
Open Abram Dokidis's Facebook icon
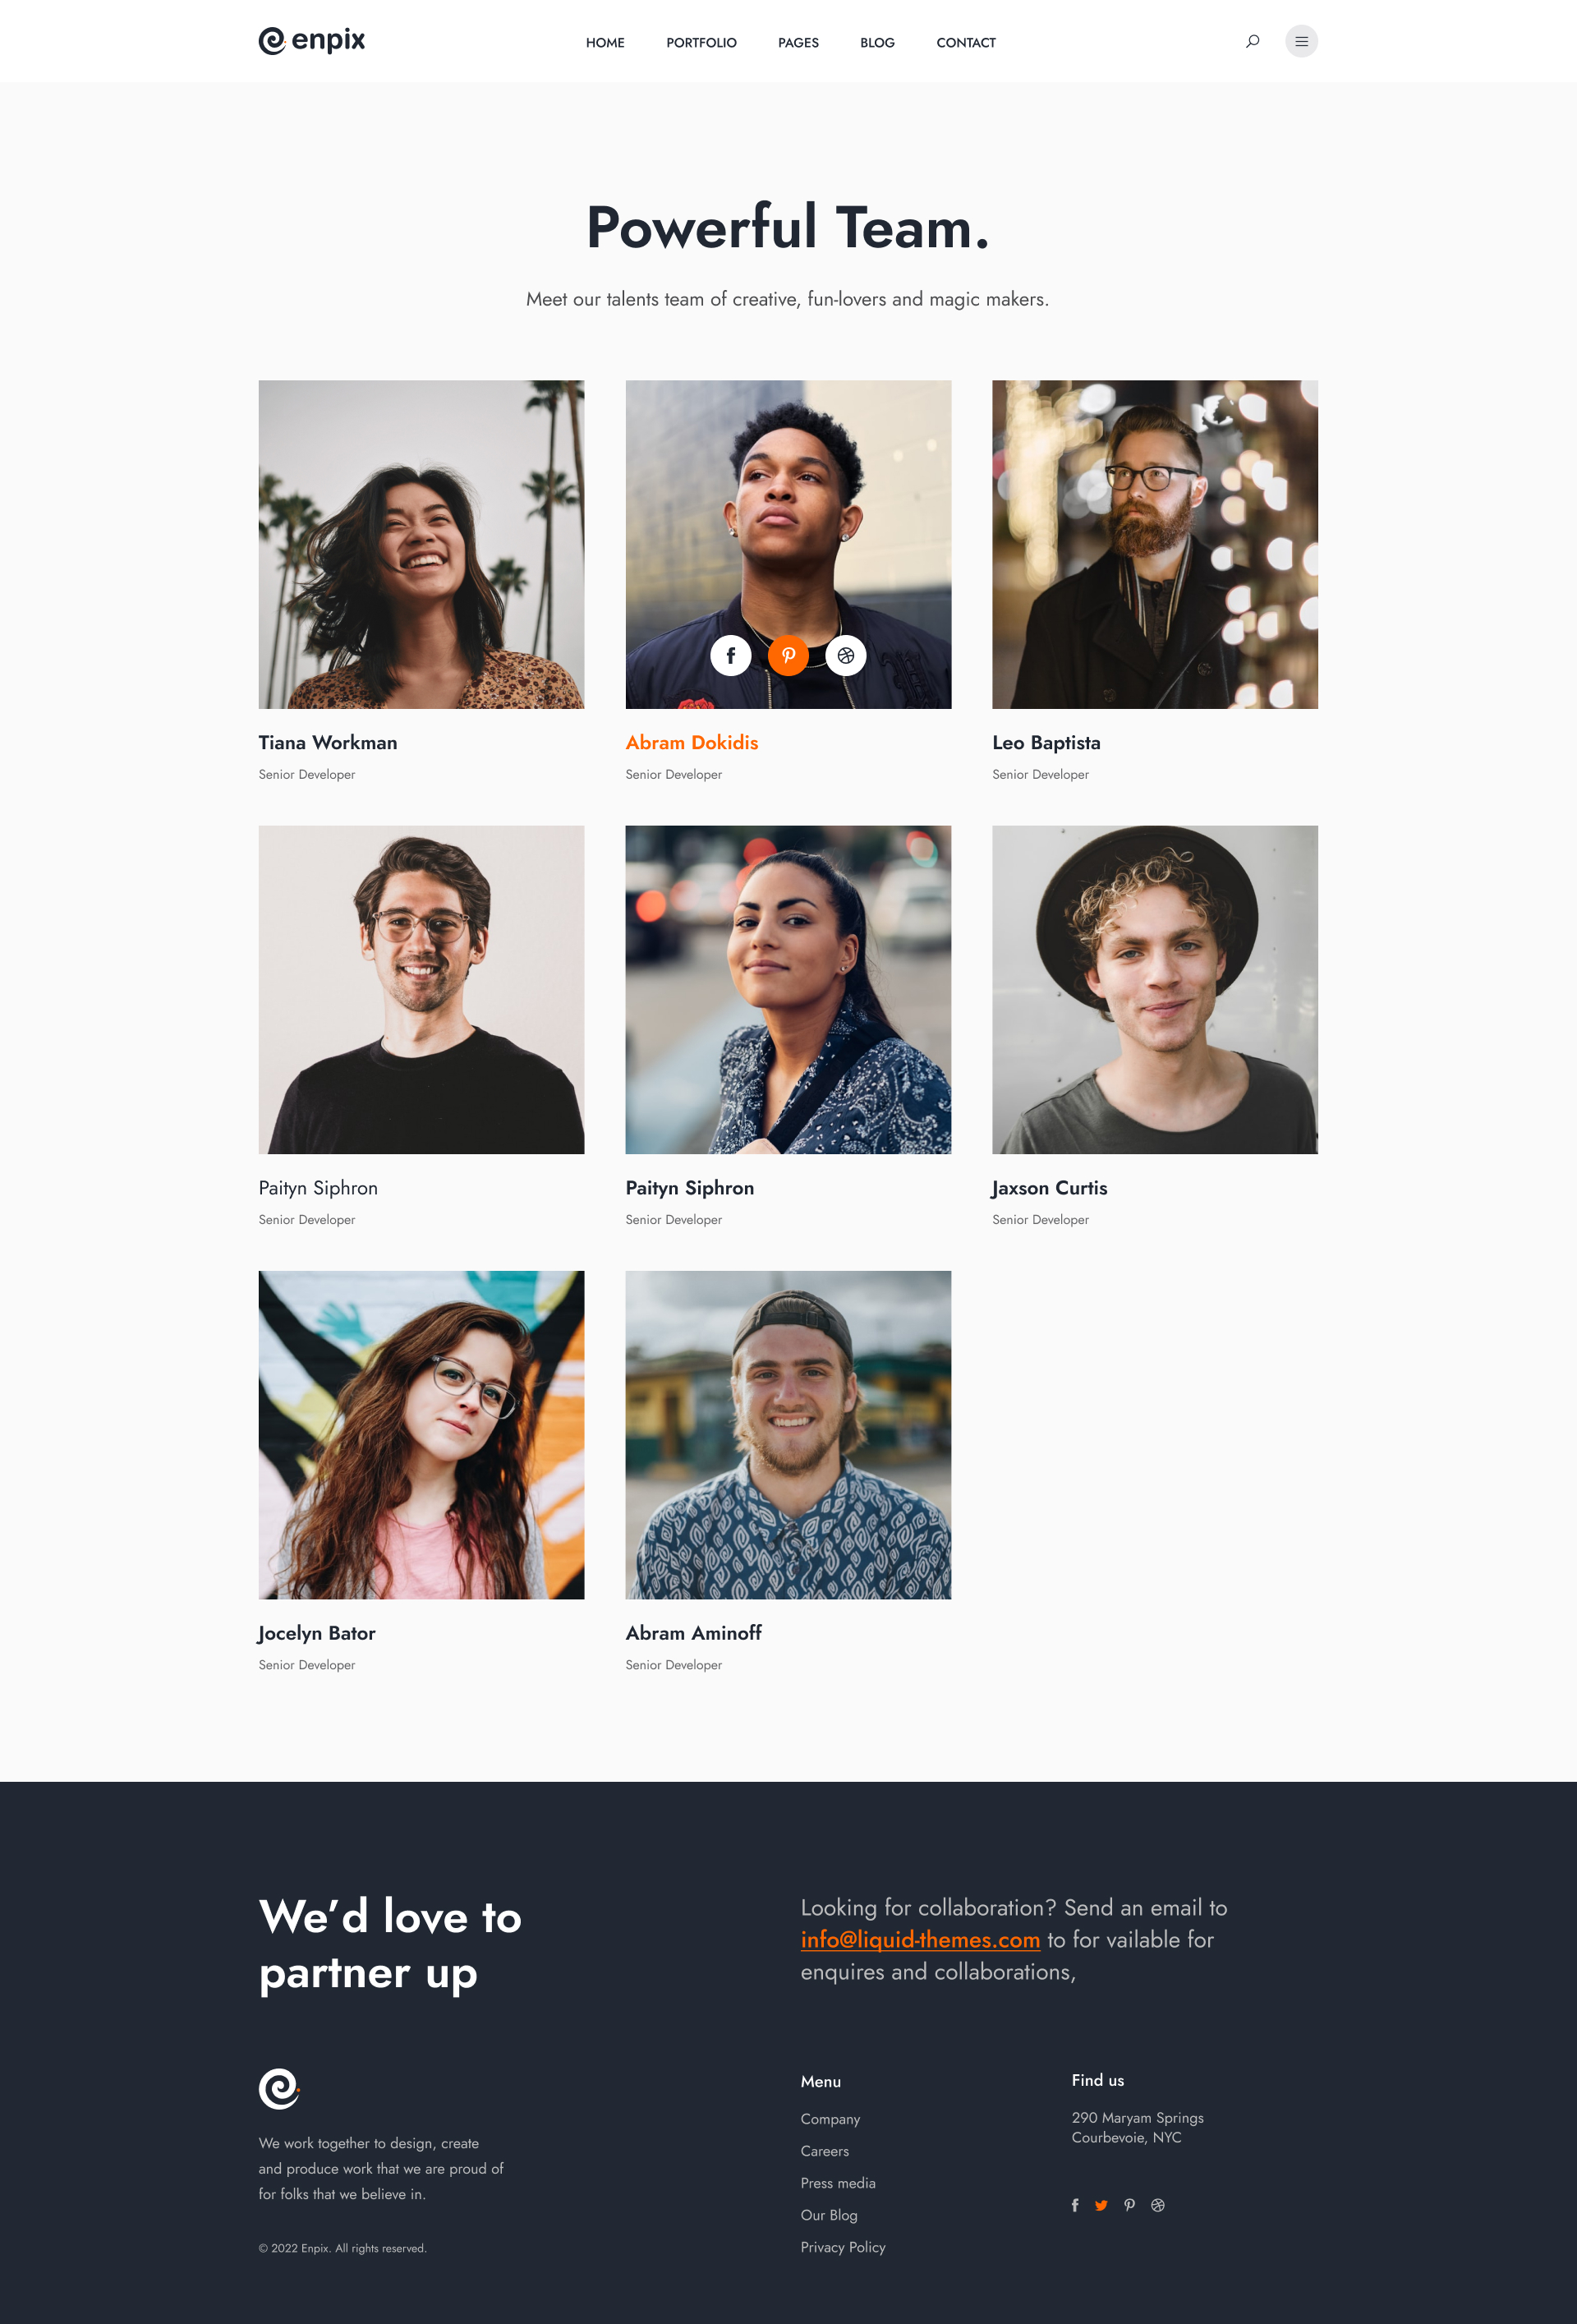[x=731, y=655]
